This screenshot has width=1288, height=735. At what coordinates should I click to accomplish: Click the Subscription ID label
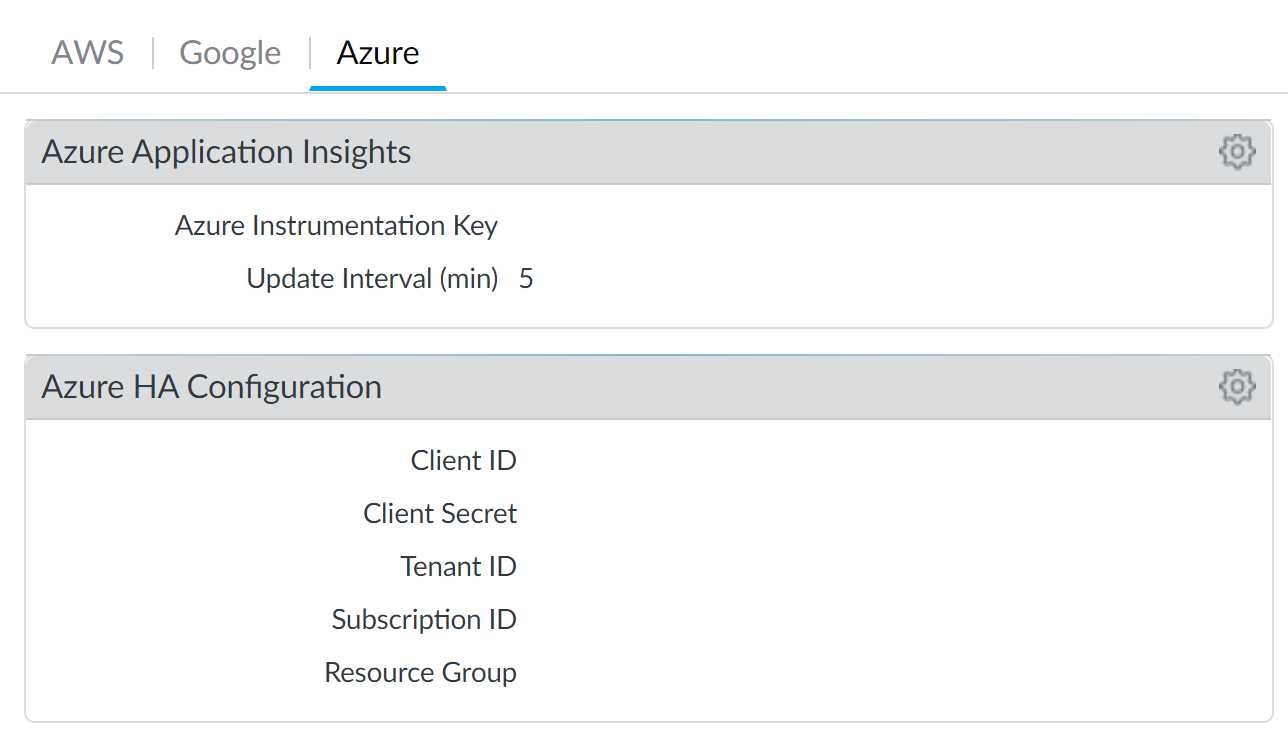click(x=424, y=620)
